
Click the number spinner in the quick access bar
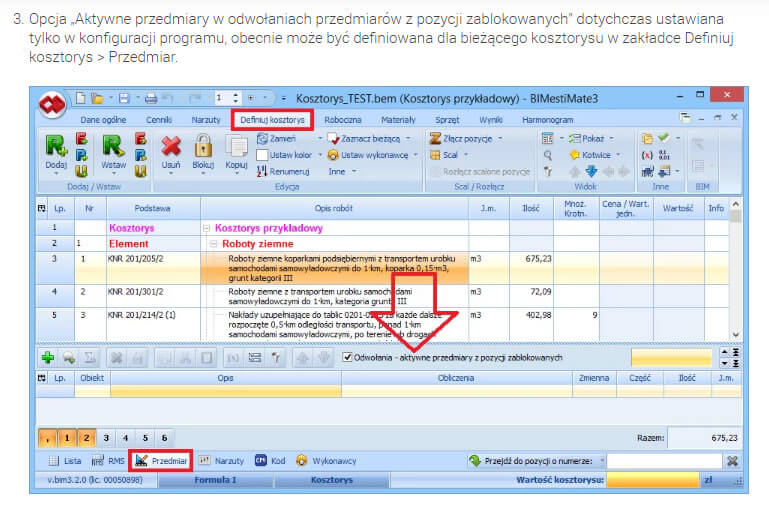pos(236,98)
